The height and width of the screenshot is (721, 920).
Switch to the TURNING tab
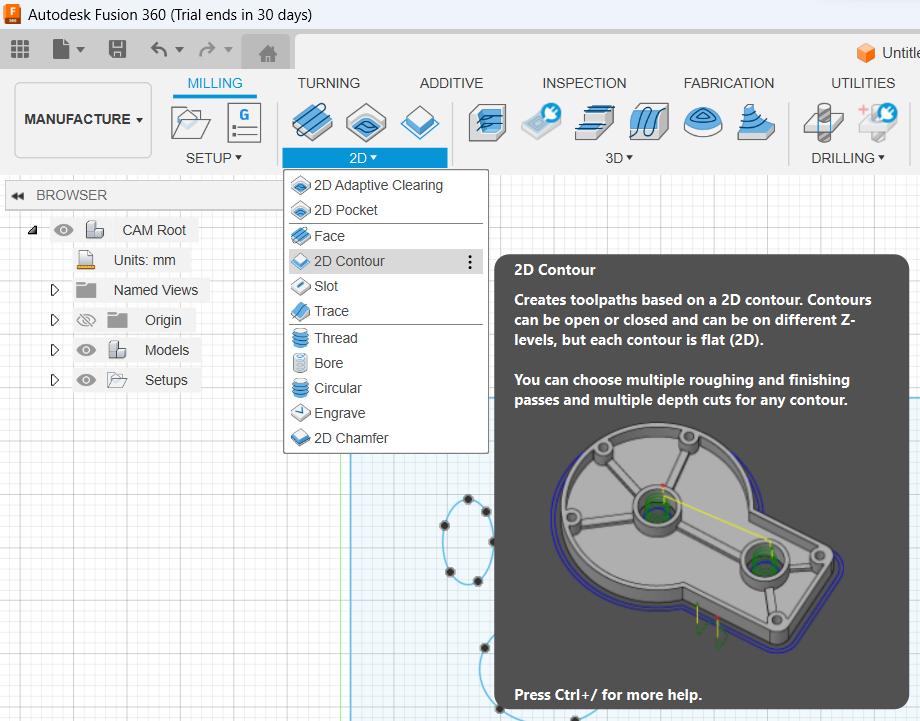click(329, 83)
